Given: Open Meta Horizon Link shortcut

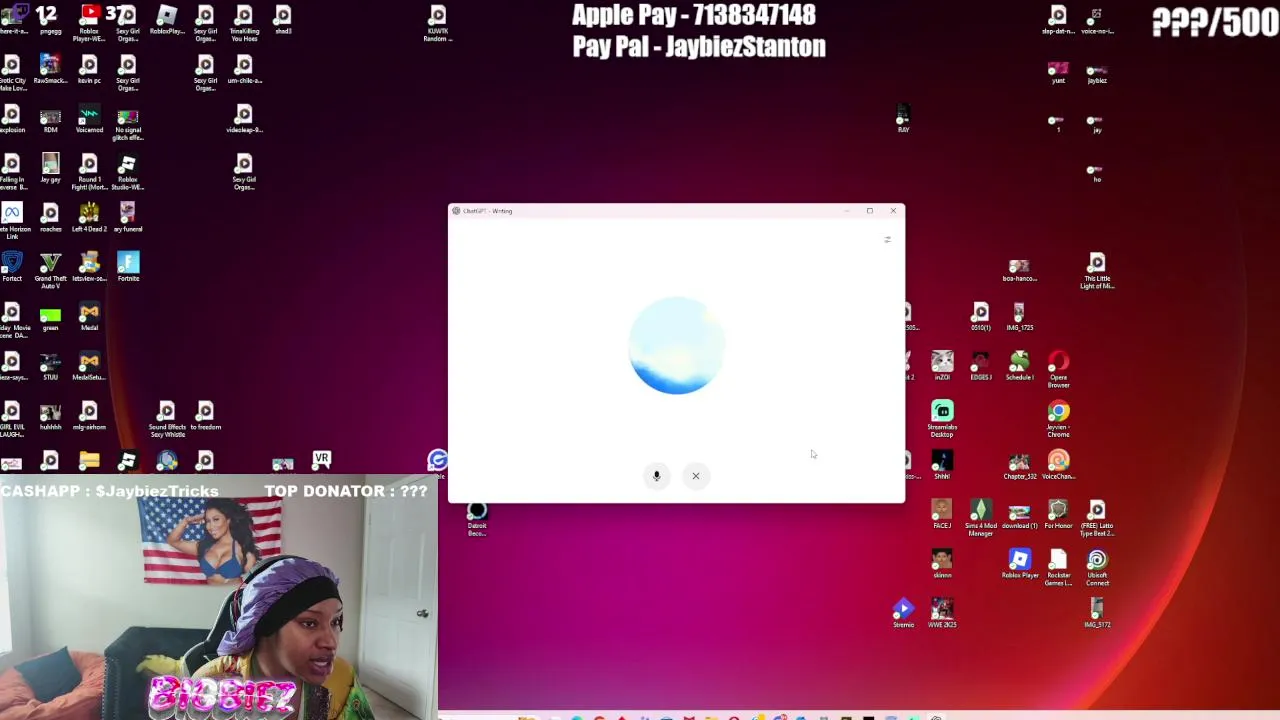Looking at the screenshot, I should (11, 221).
